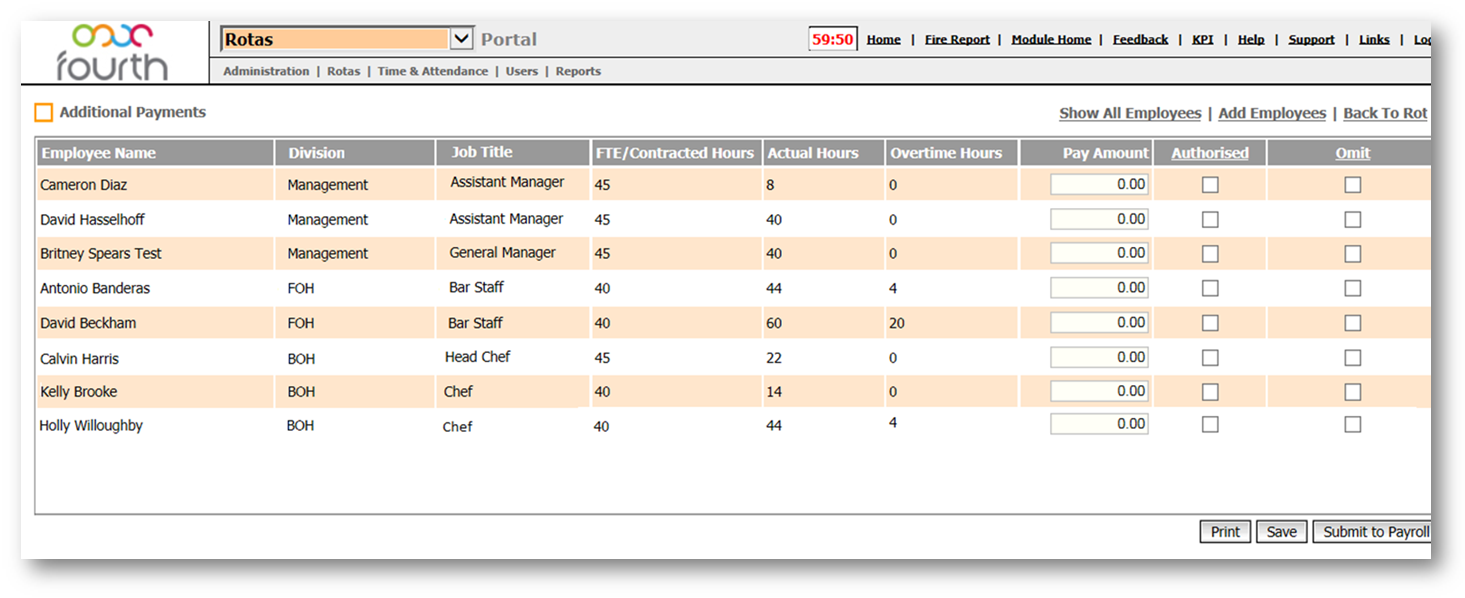Tick Omit checkbox for David Beckham
The image size is (1465, 598).
[x=1352, y=323]
